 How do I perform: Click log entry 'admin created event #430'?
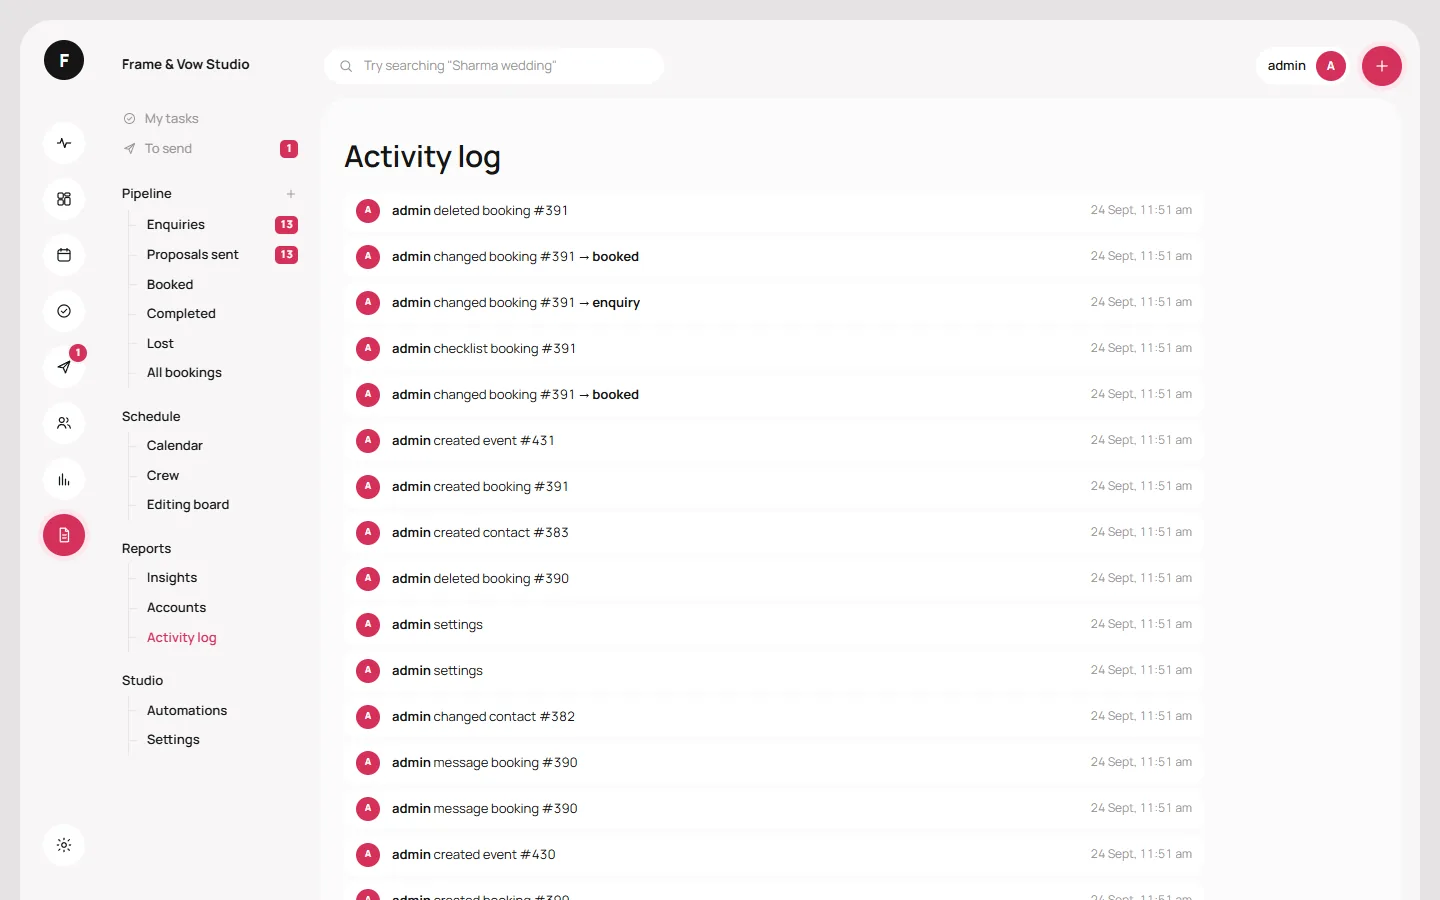[x=774, y=854]
